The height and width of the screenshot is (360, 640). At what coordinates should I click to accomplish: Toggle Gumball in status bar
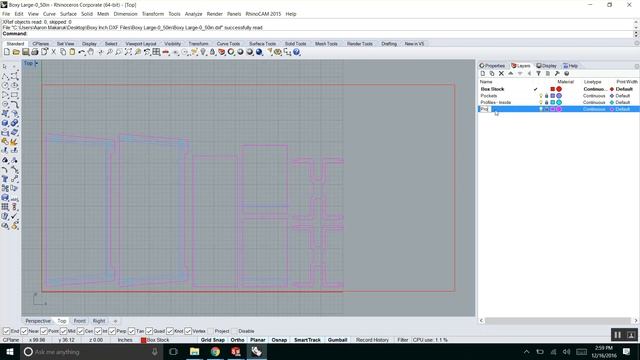click(x=338, y=340)
